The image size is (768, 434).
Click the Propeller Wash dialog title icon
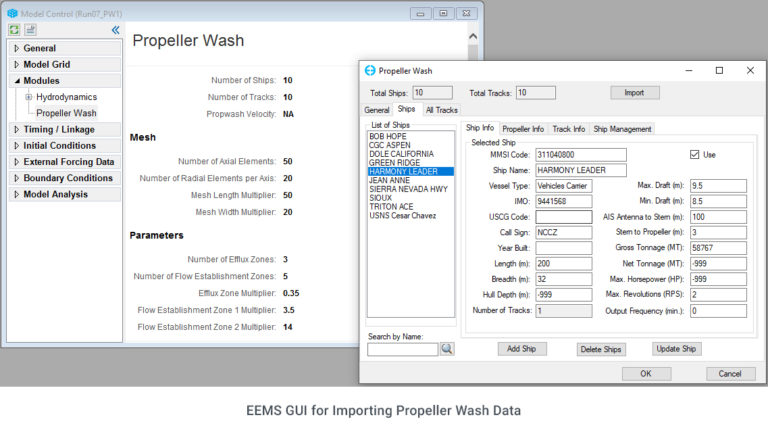(369, 71)
